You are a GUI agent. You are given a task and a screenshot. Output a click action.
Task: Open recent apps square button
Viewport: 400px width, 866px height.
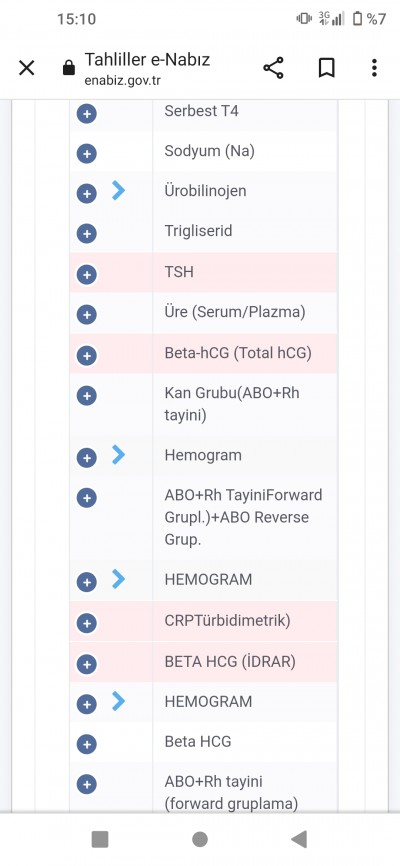coord(100,839)
